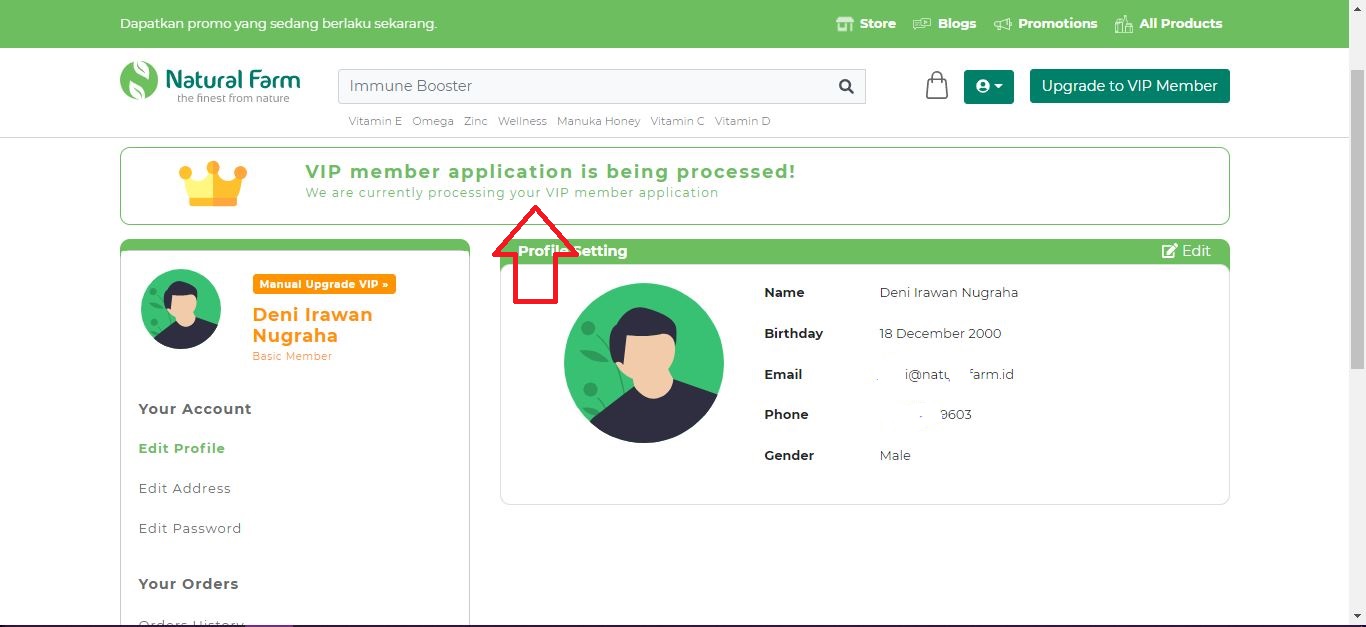Click the large profile avatar picture
This screenshot has width=1366, height=627.
[x=643, y=363]
